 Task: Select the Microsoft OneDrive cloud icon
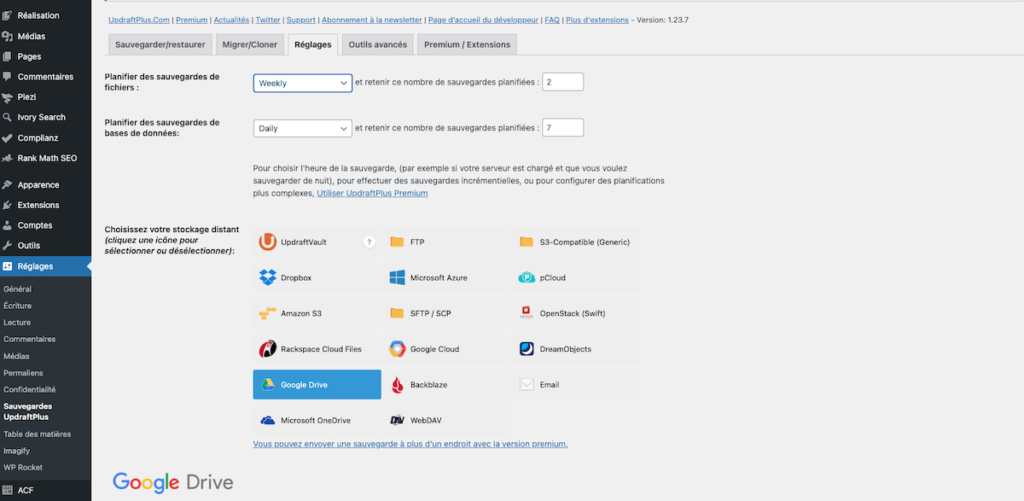(x=268, y=421)
